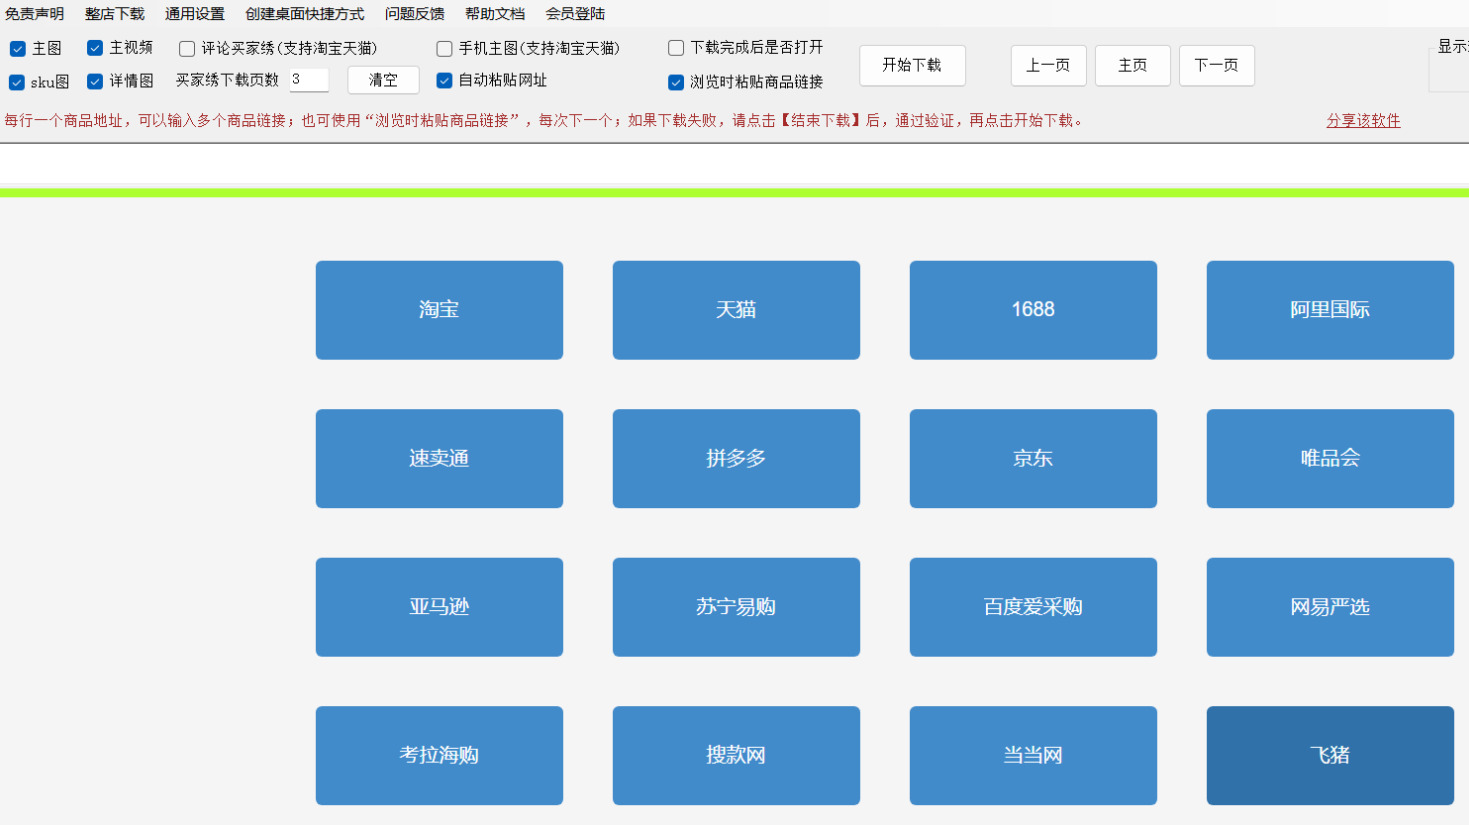
Task: Select the 唯品会 platform tile
Action: coord(1330,459)
